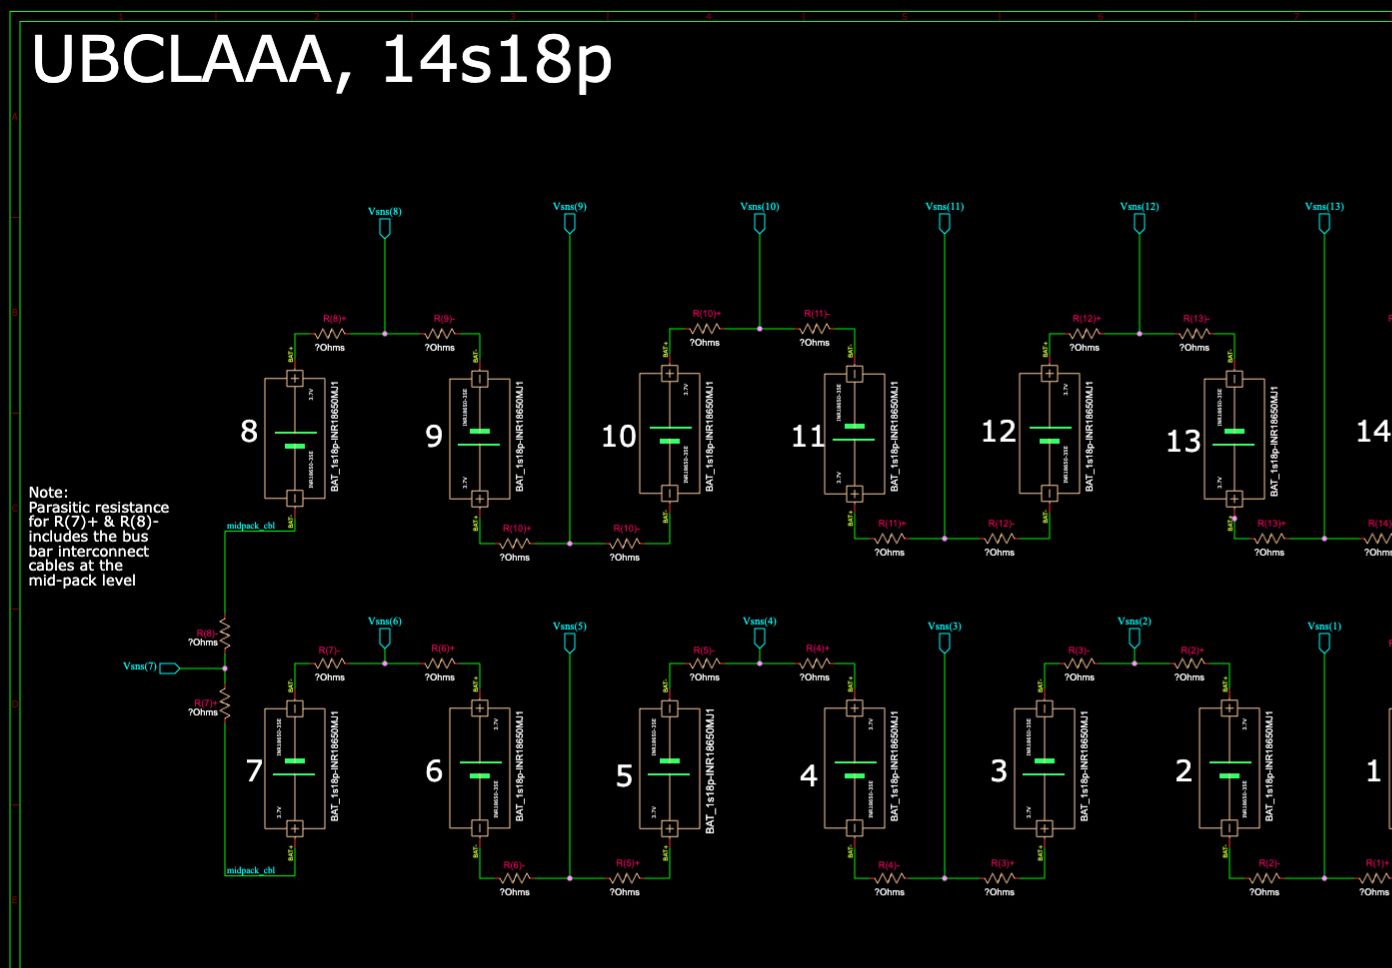This screenshot has width=1392, height=968.
Task: Select battery block number 8
Action: coord(294,438)
